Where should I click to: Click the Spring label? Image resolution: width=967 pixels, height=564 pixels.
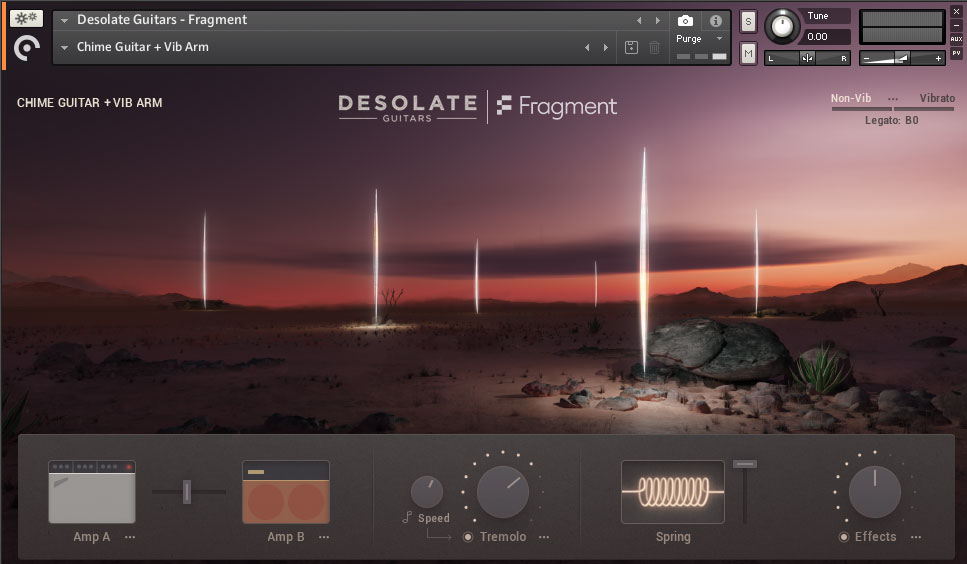pos(673,537)
